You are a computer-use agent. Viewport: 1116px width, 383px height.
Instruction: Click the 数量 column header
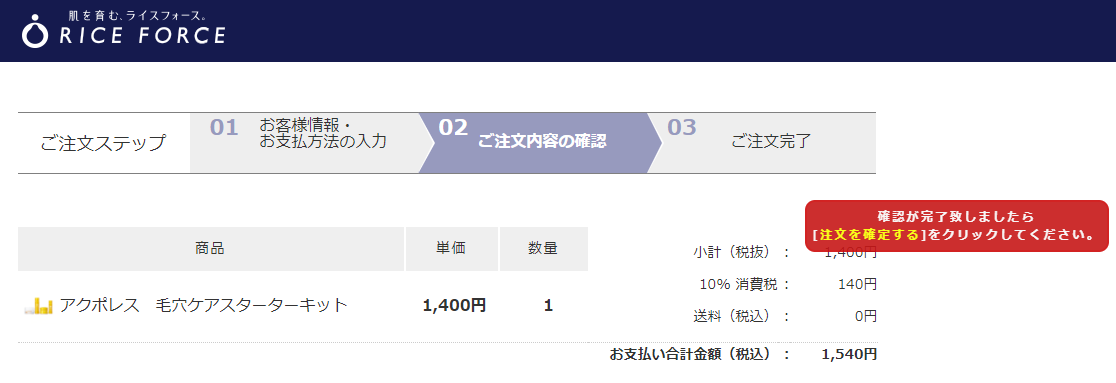pyautogui.click(x=543, y=248)
